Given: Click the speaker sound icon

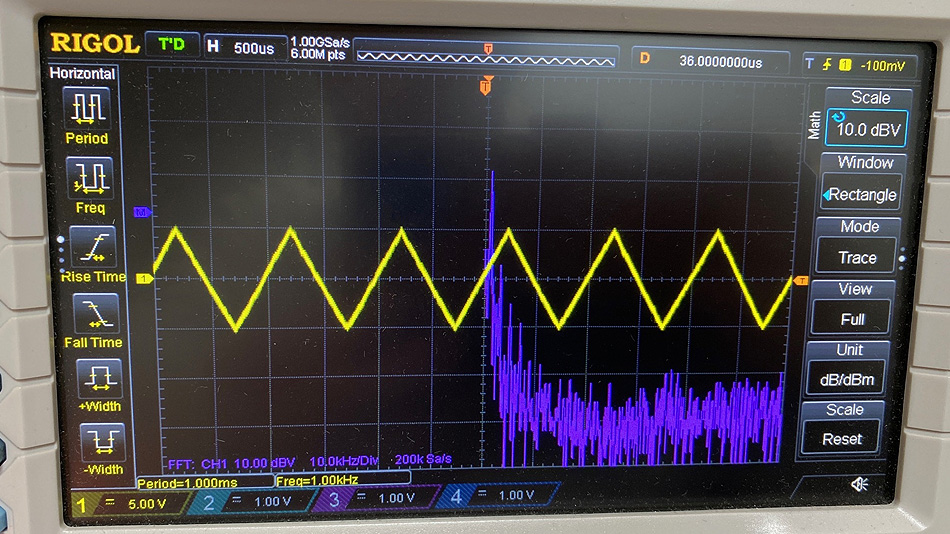Looking at the screenshot, I should pos(858,484).
